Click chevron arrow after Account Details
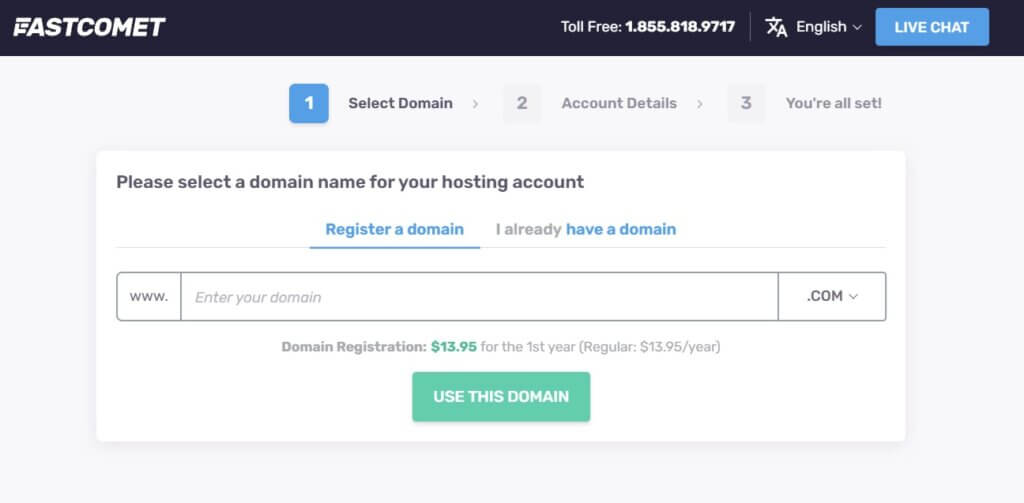 pyautogui.click(x=699, y=104)
